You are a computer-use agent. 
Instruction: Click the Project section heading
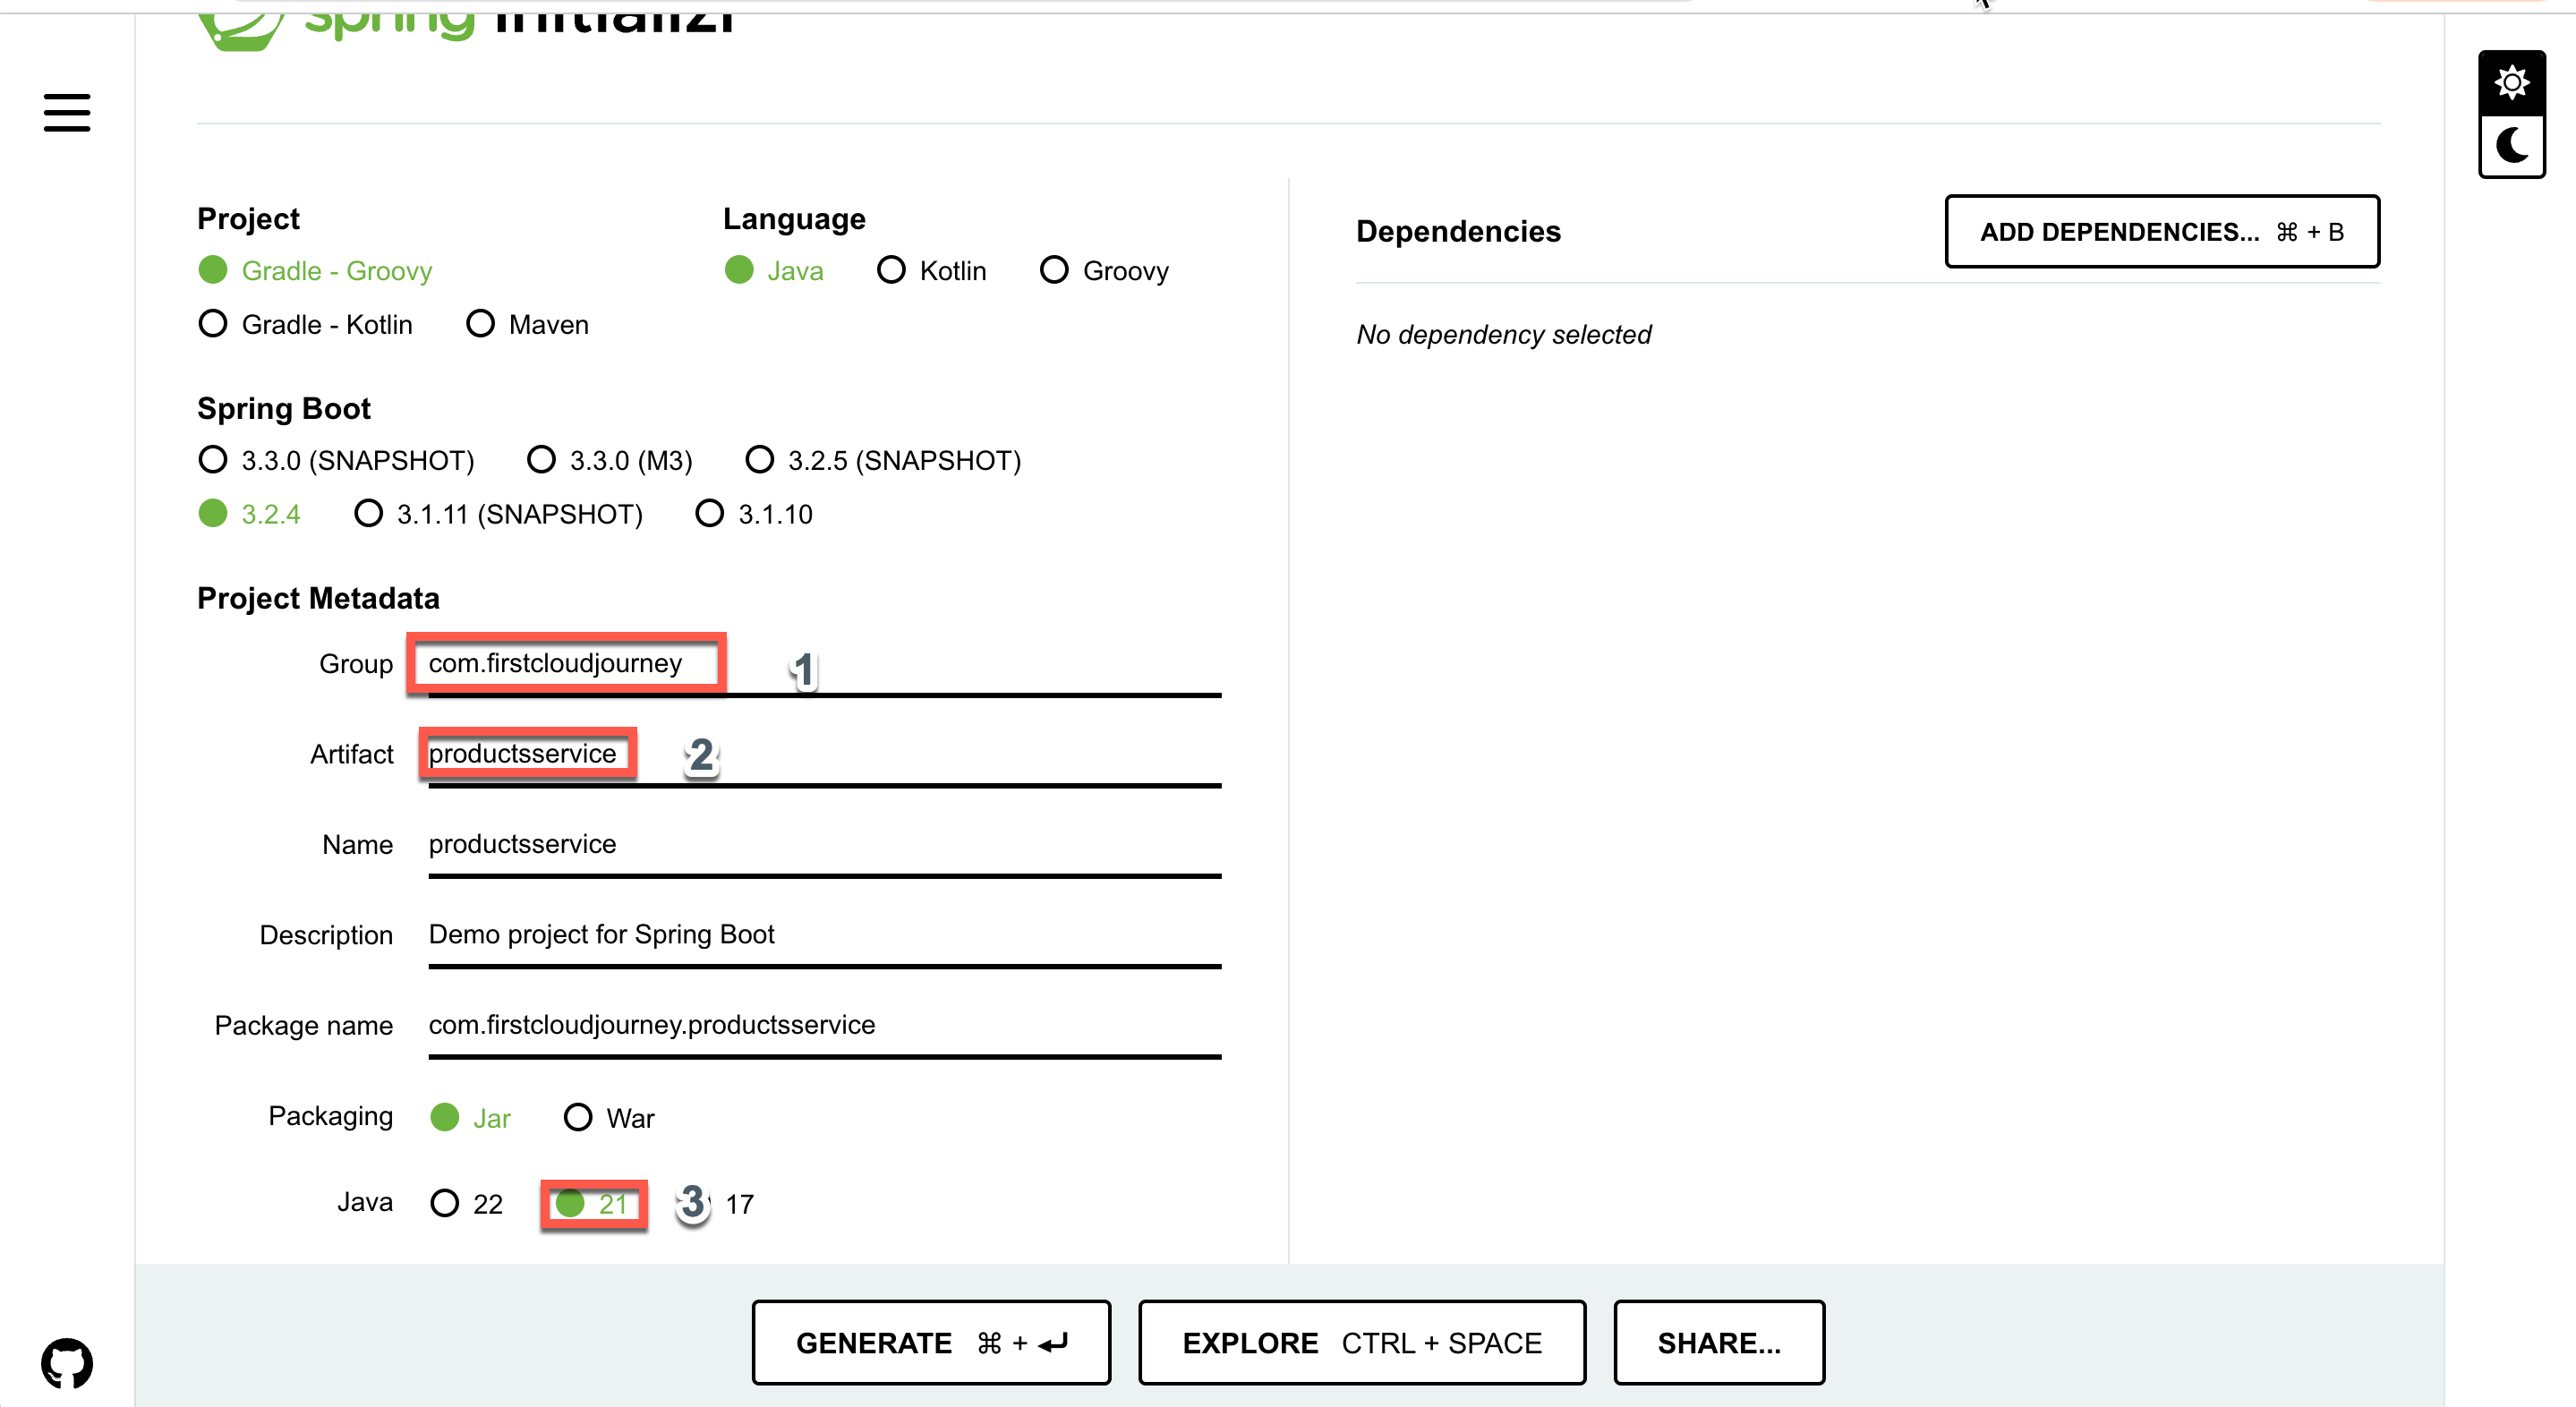(248, 218)
